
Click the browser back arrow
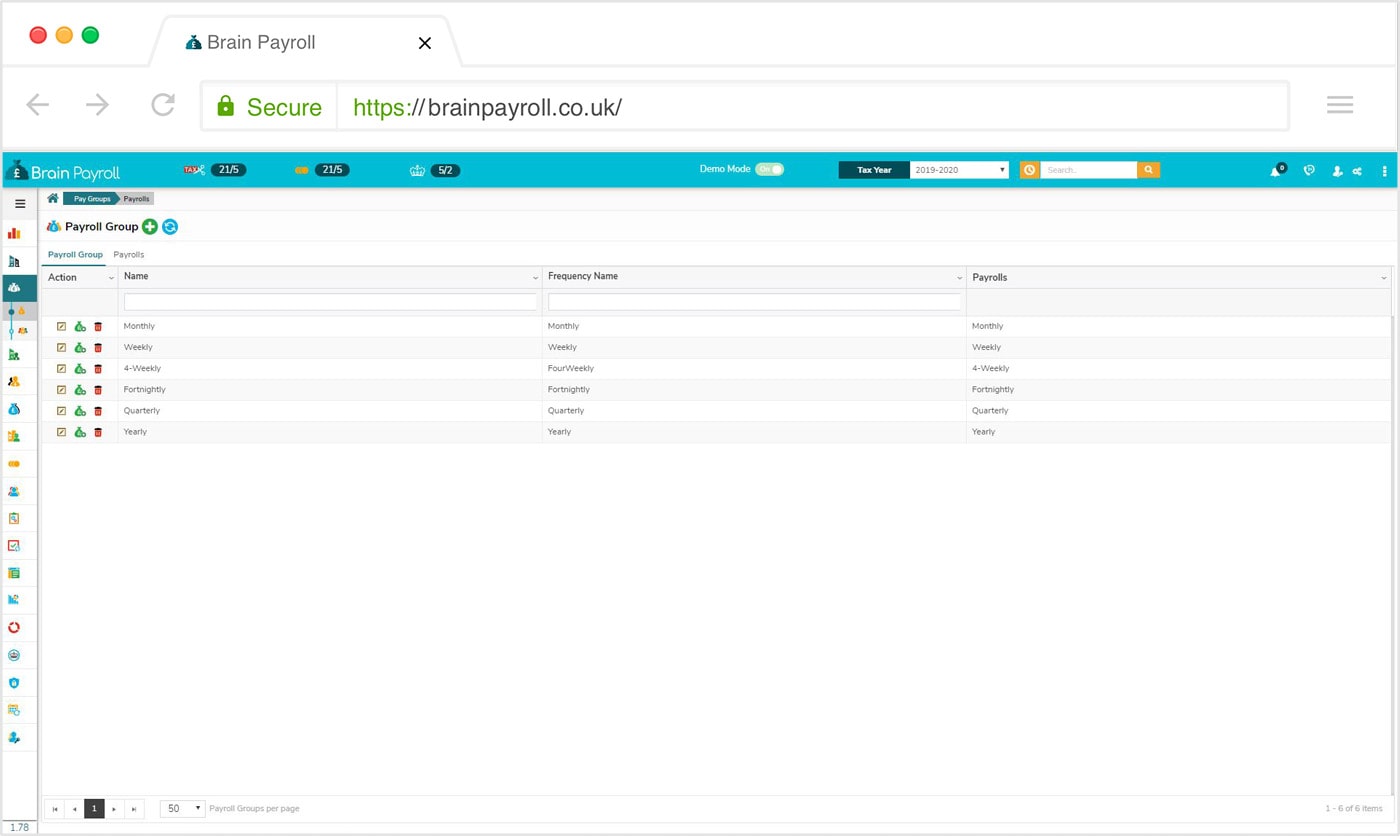pos(38,104)
